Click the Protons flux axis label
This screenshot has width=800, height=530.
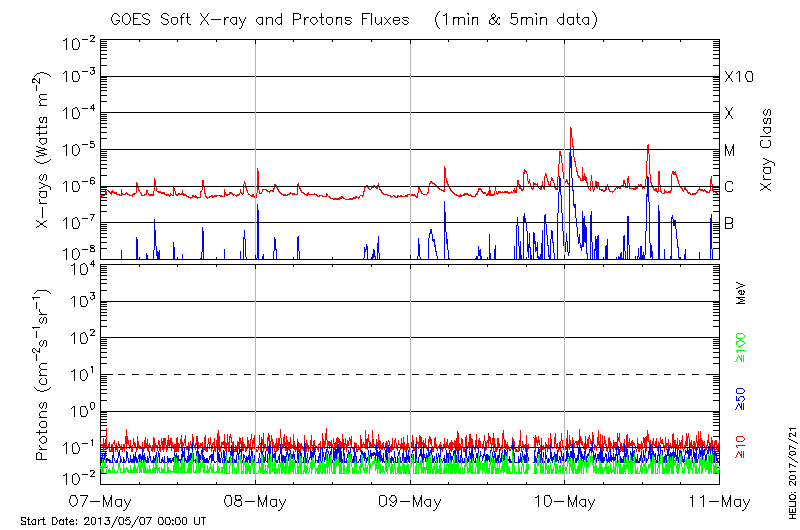44,377
